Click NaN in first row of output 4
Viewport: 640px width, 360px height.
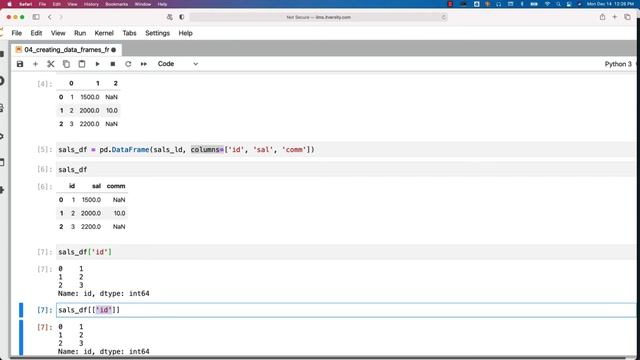[111, 97]
